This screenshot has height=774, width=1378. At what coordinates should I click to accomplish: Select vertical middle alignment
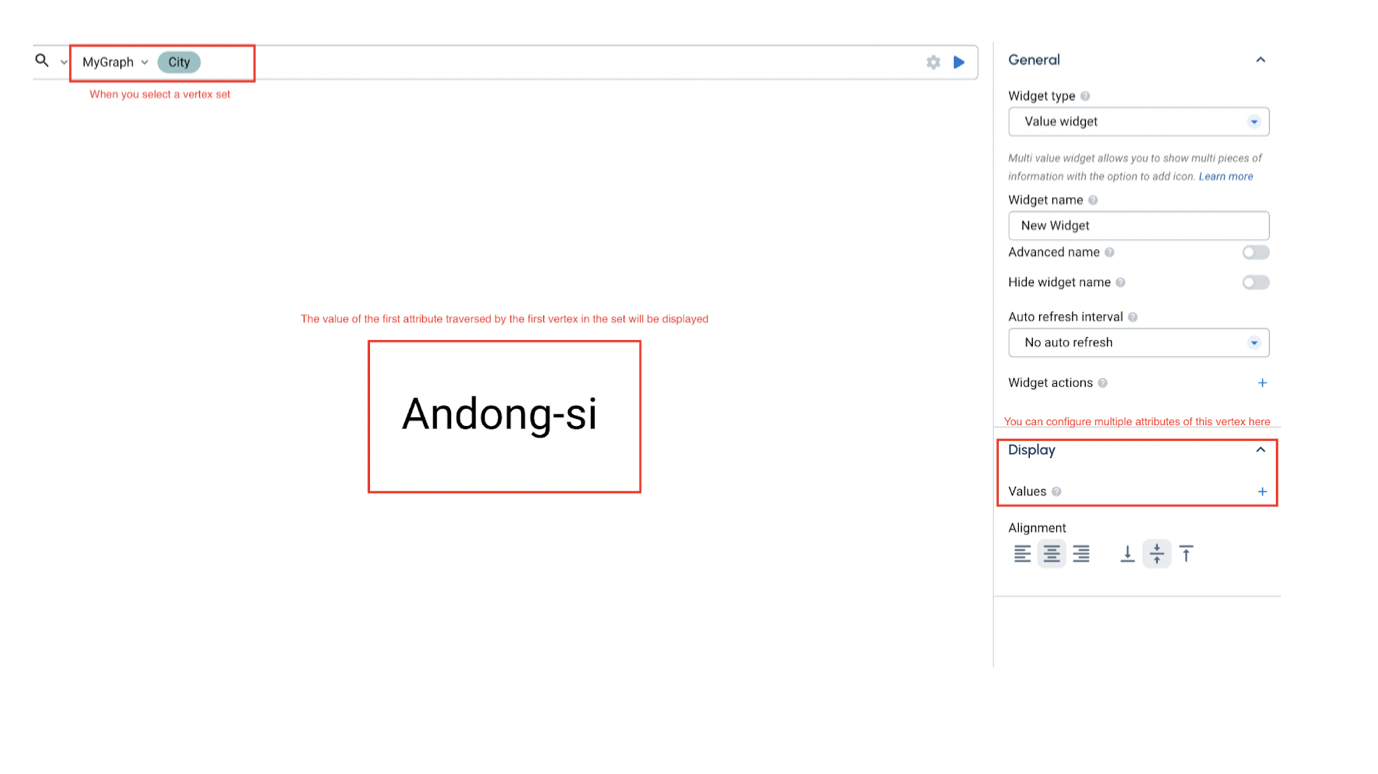coord(1157,554)
